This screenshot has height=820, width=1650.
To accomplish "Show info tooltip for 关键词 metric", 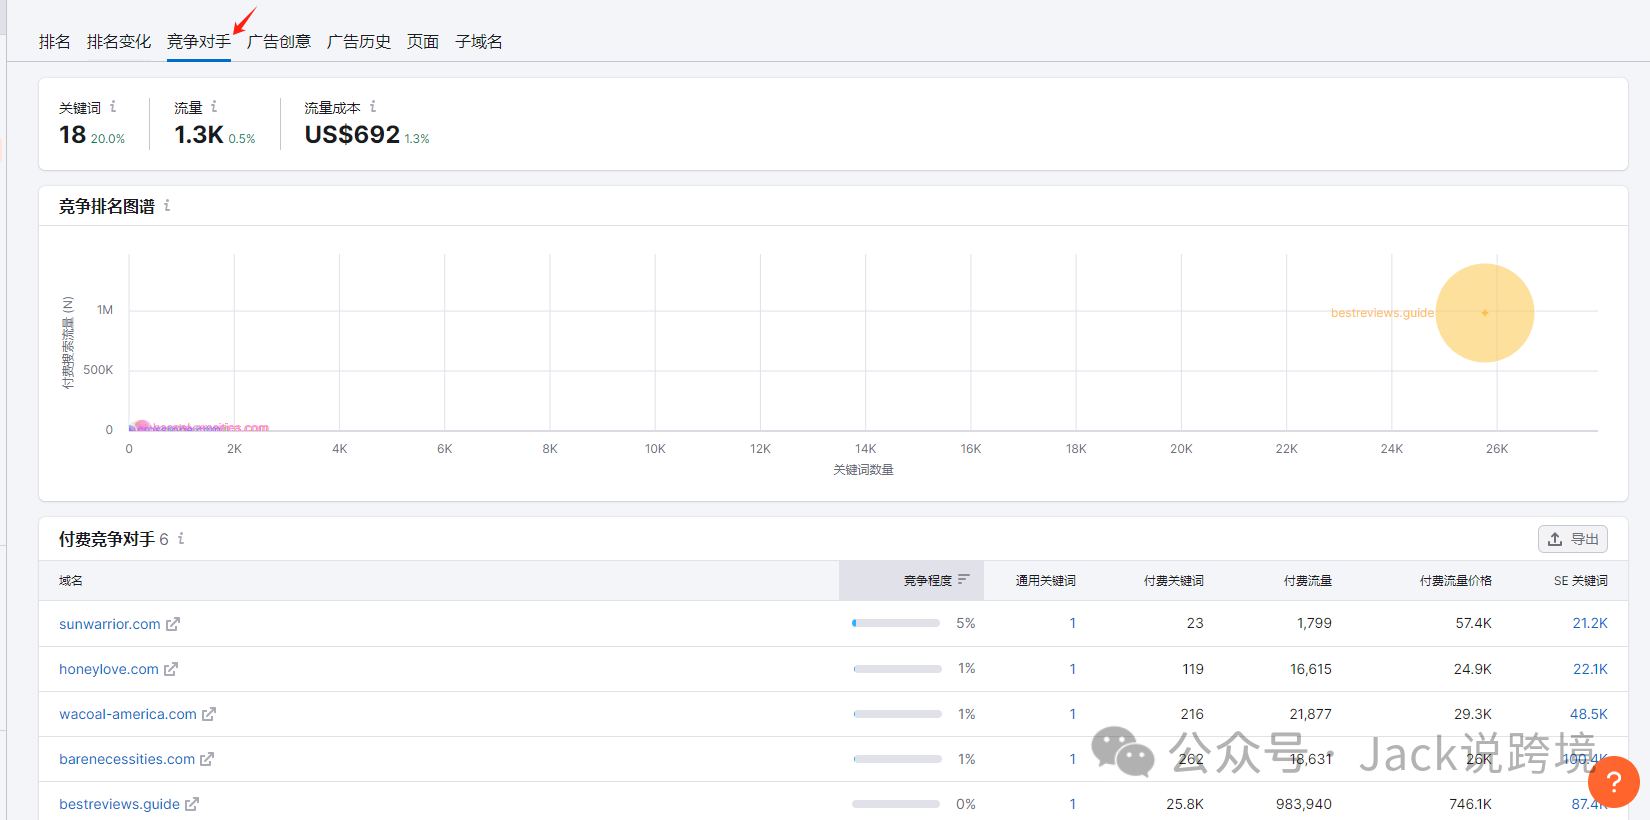I will coord(113,106).
